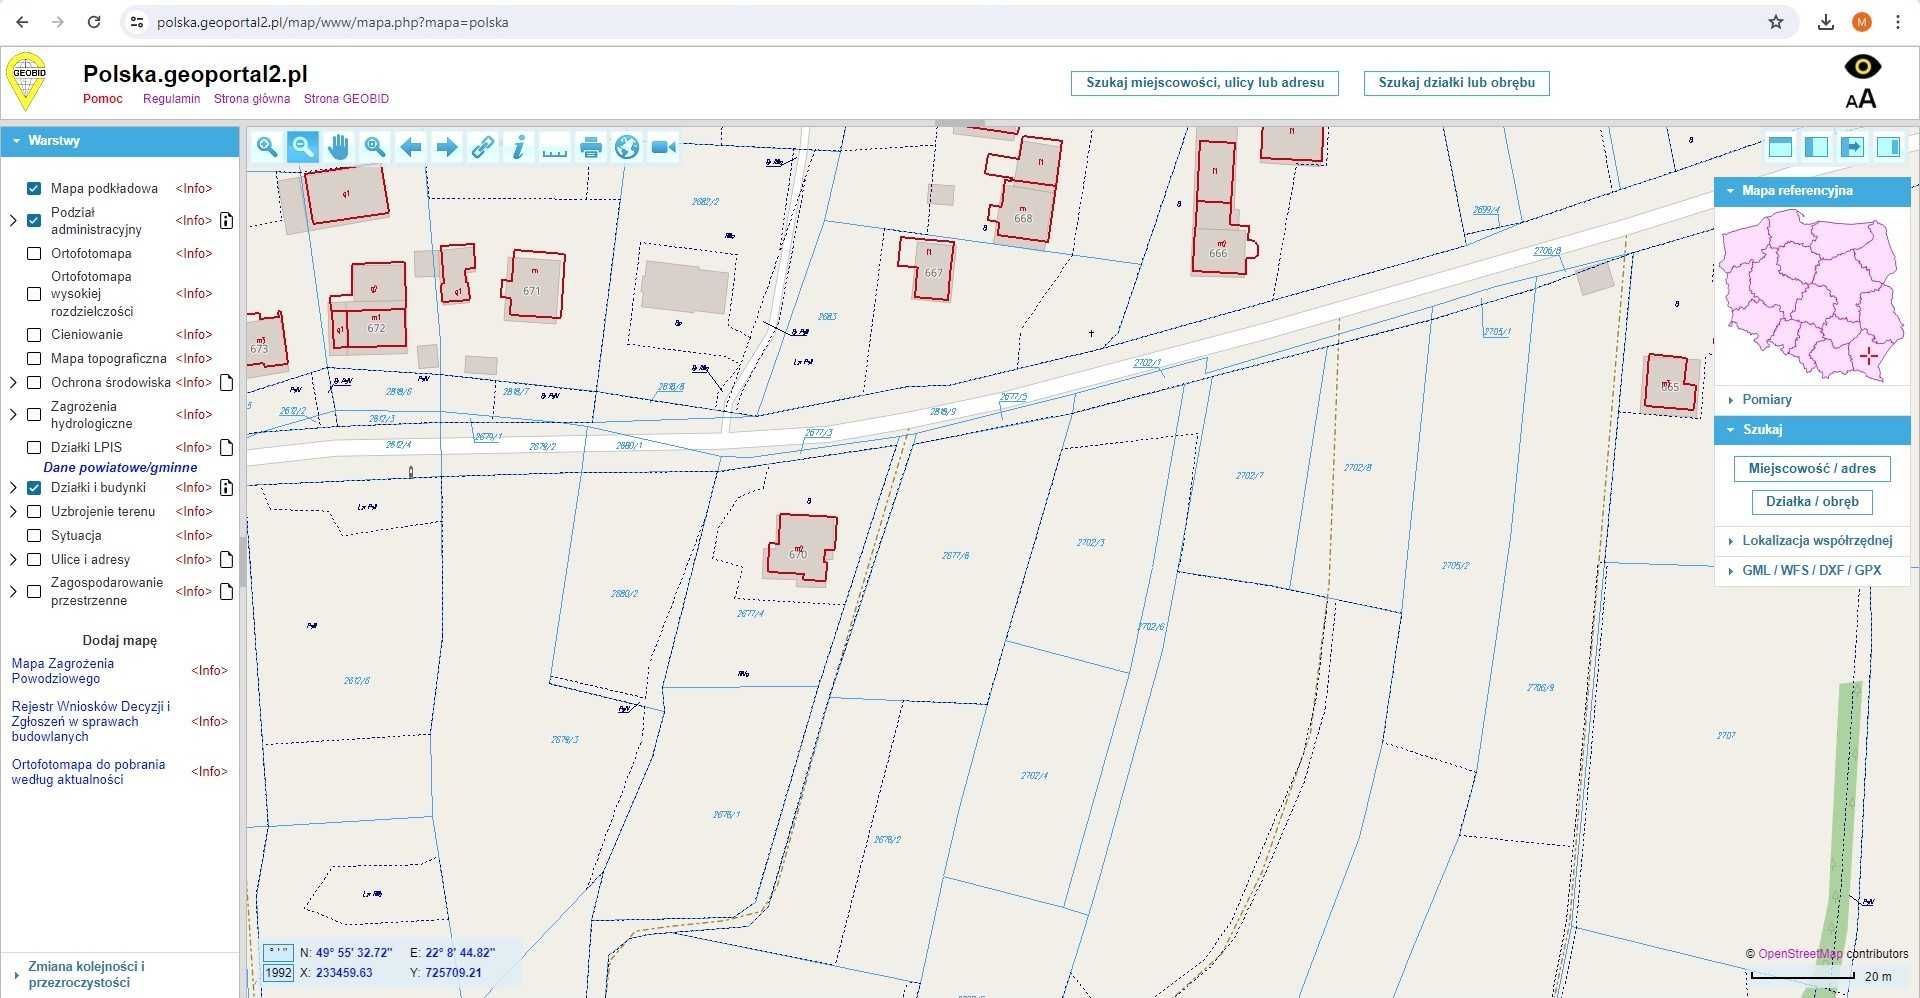Click the printer icon on map toolbar
This screenshot has width=1920, height=998.
pyautogui.click(x=591, y=147)
